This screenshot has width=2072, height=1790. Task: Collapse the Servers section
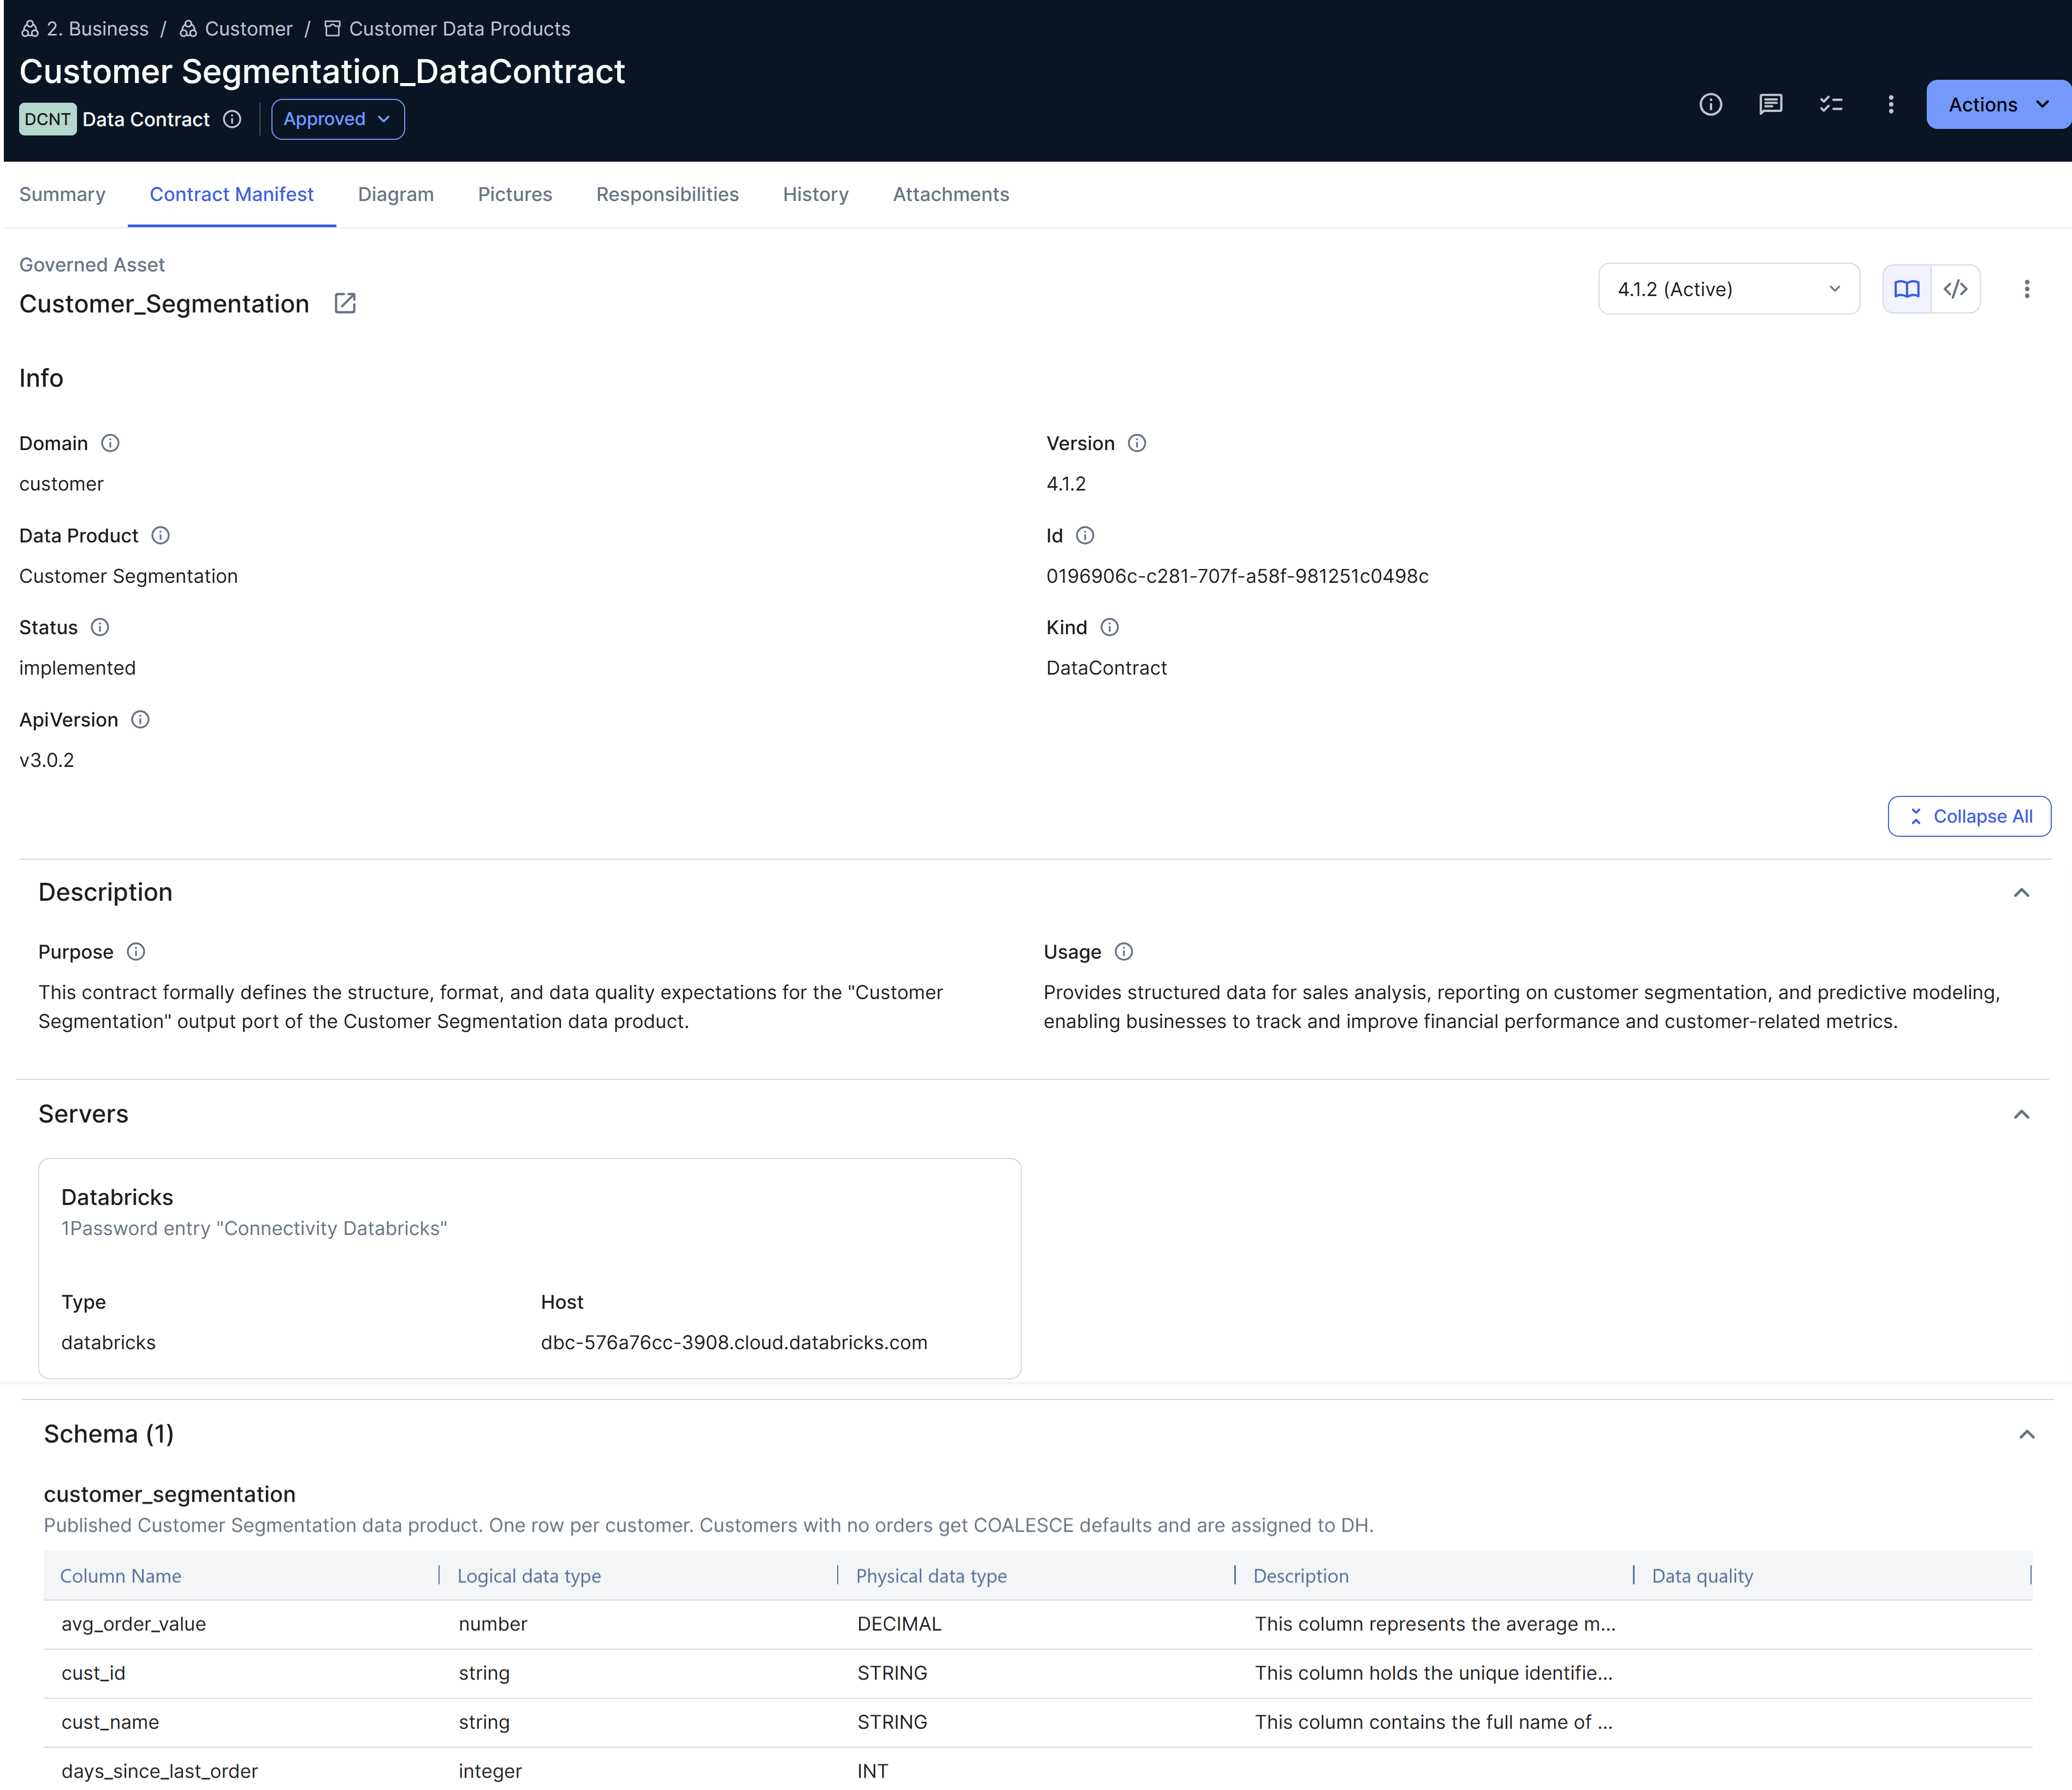[x=2021, y=1114]
